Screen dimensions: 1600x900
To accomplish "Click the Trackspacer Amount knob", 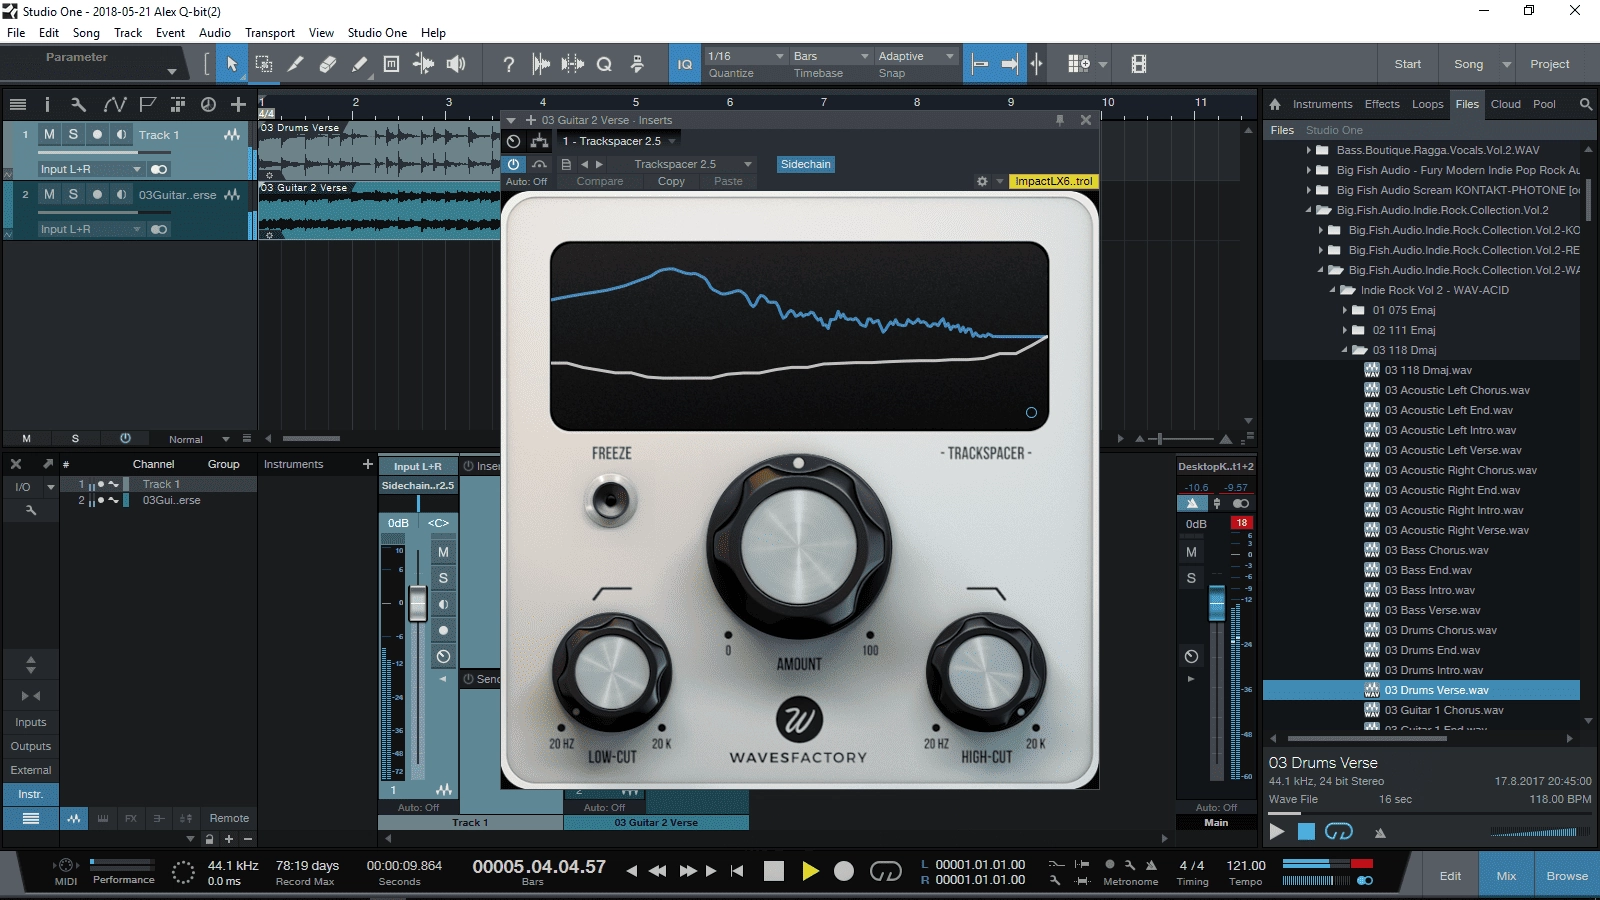I will [x=799, y=547].
